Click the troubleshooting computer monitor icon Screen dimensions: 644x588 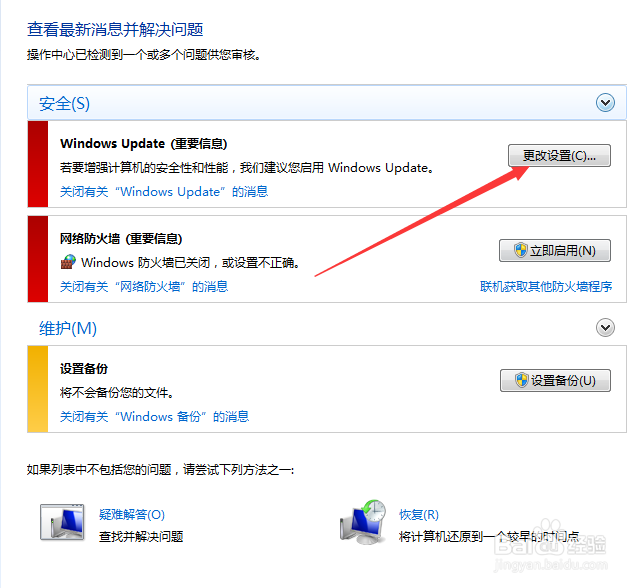point(62,522)
